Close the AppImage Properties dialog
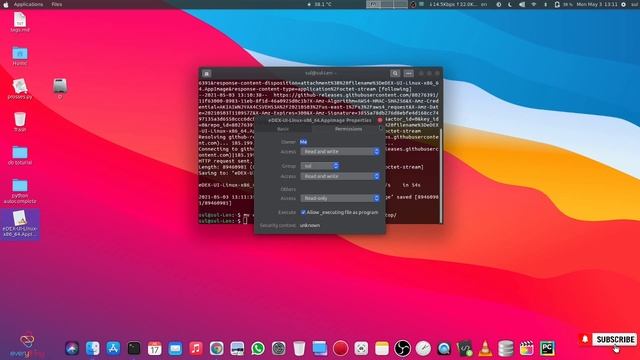 click(x=380, y=120)
